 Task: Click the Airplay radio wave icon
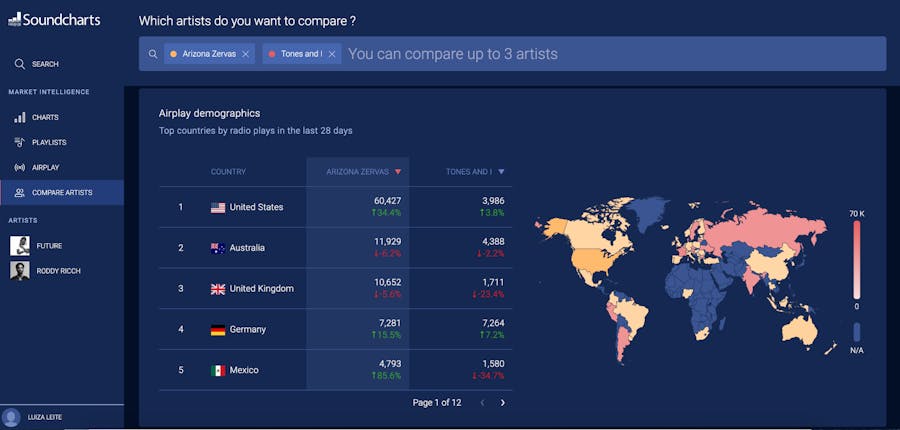coord(20,168)
